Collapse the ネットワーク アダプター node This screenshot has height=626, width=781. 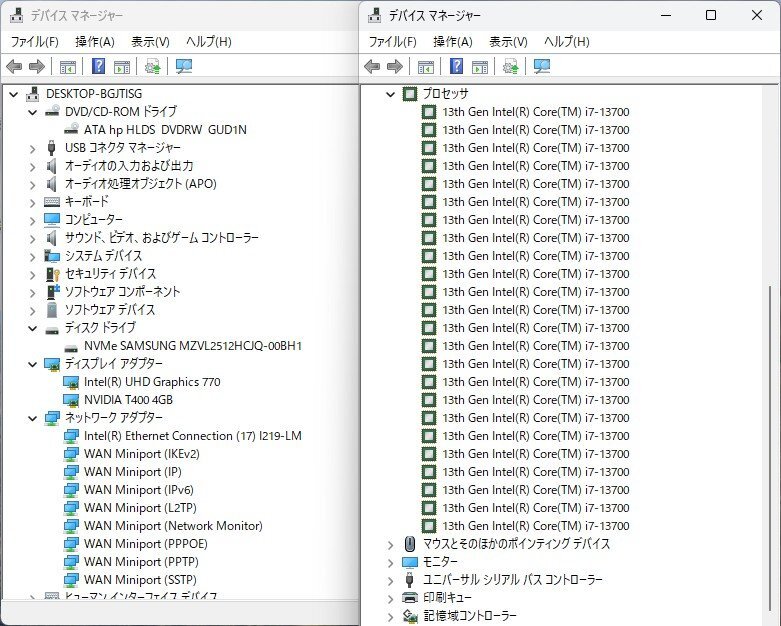click(x=32, y=417)
